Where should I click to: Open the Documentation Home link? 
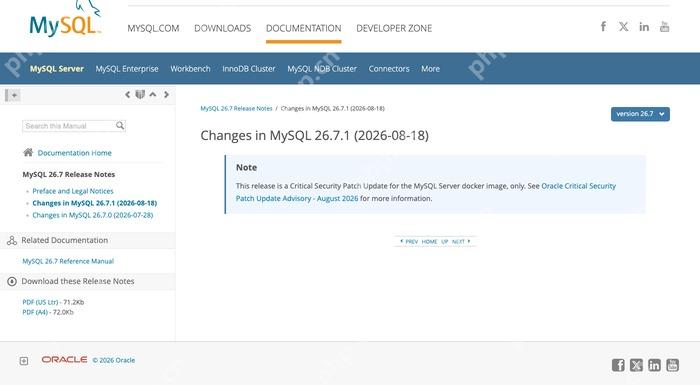pyautogui.click(x=75, y=153)
